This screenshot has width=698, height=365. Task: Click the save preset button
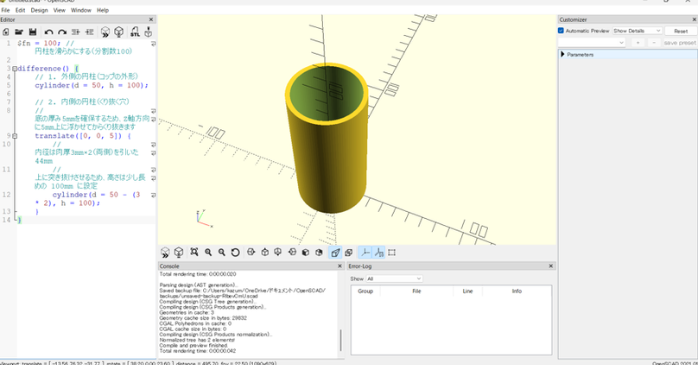(x=679, y=43)
